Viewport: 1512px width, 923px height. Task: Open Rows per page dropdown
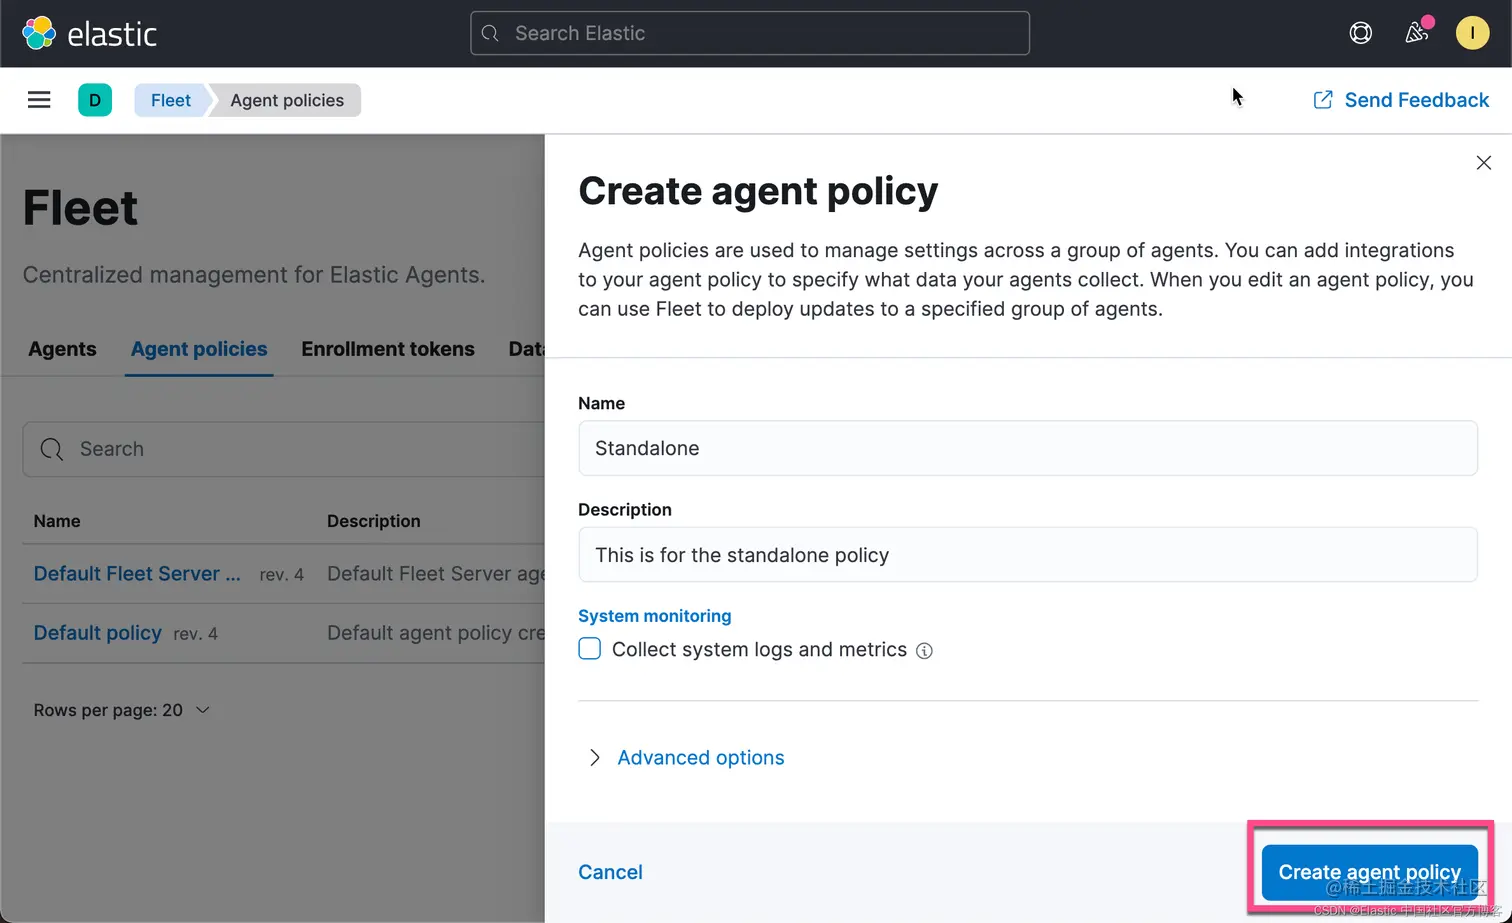[x=122, y=710]
